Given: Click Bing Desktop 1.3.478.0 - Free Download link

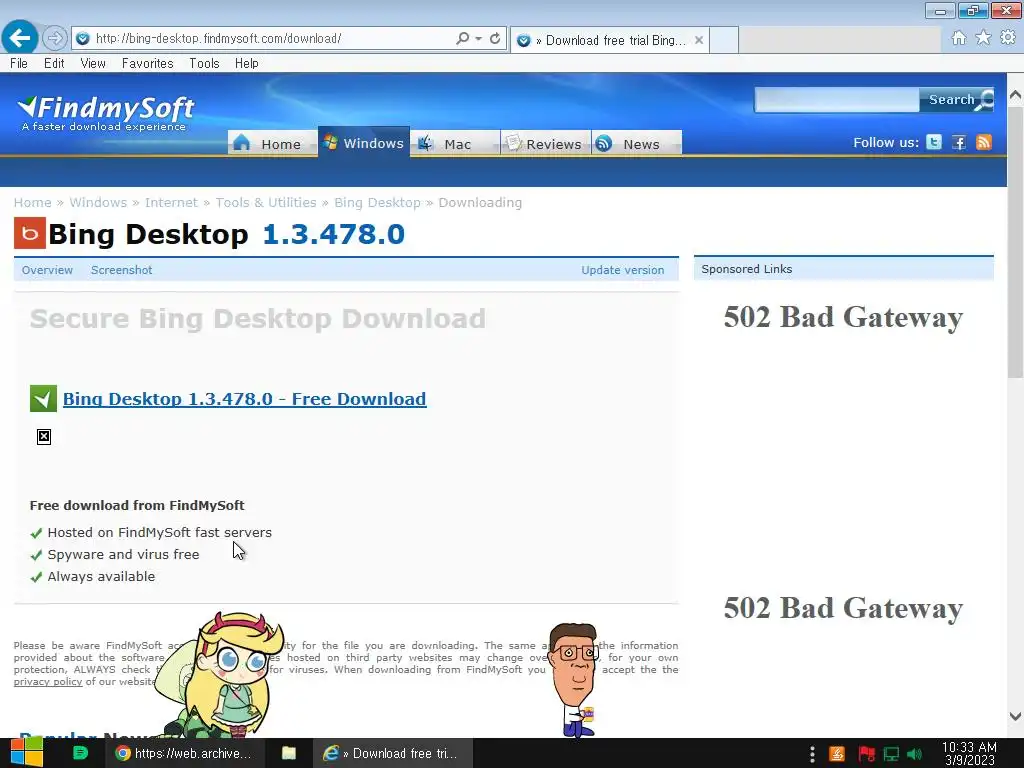Looking at the screenshot, I should point(245,399).
